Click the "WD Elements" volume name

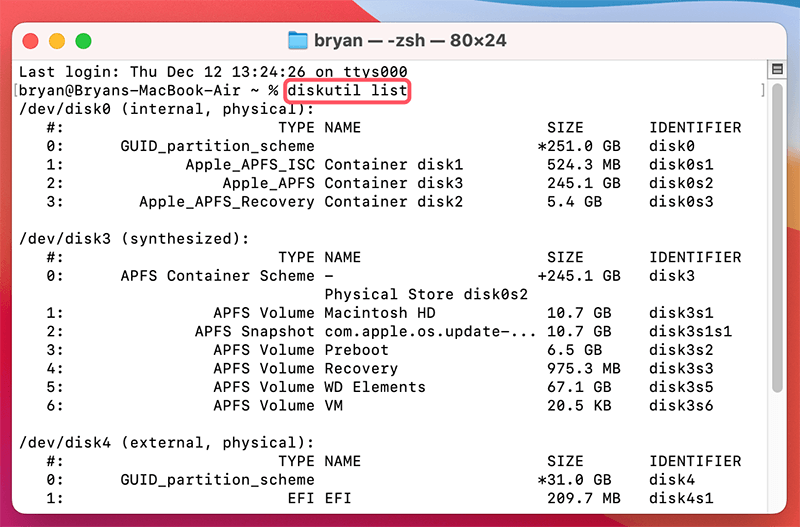click(x=375, y=386)
